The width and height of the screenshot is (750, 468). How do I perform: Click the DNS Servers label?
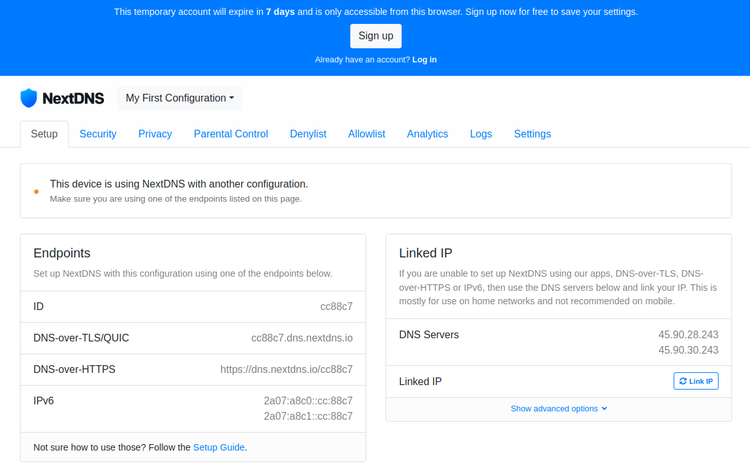(429, 335)
